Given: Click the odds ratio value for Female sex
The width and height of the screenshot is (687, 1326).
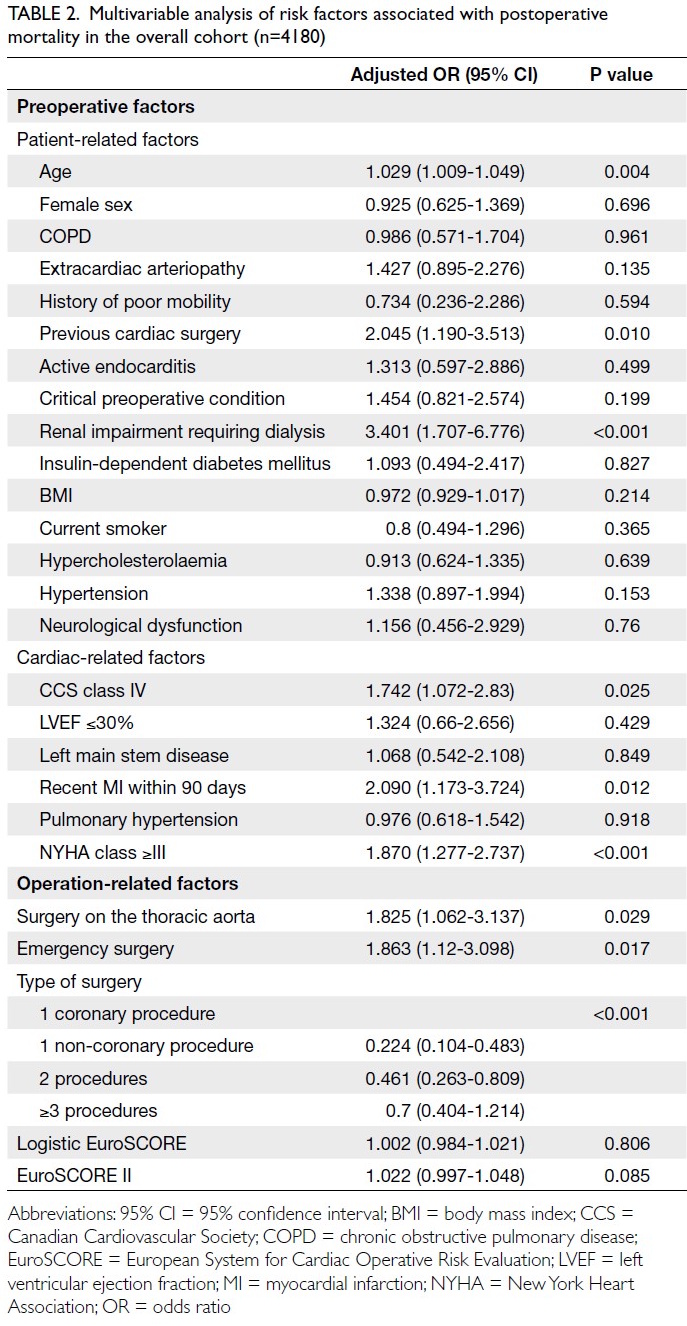Looking at the screenshot, I should [x=444, y=205].
